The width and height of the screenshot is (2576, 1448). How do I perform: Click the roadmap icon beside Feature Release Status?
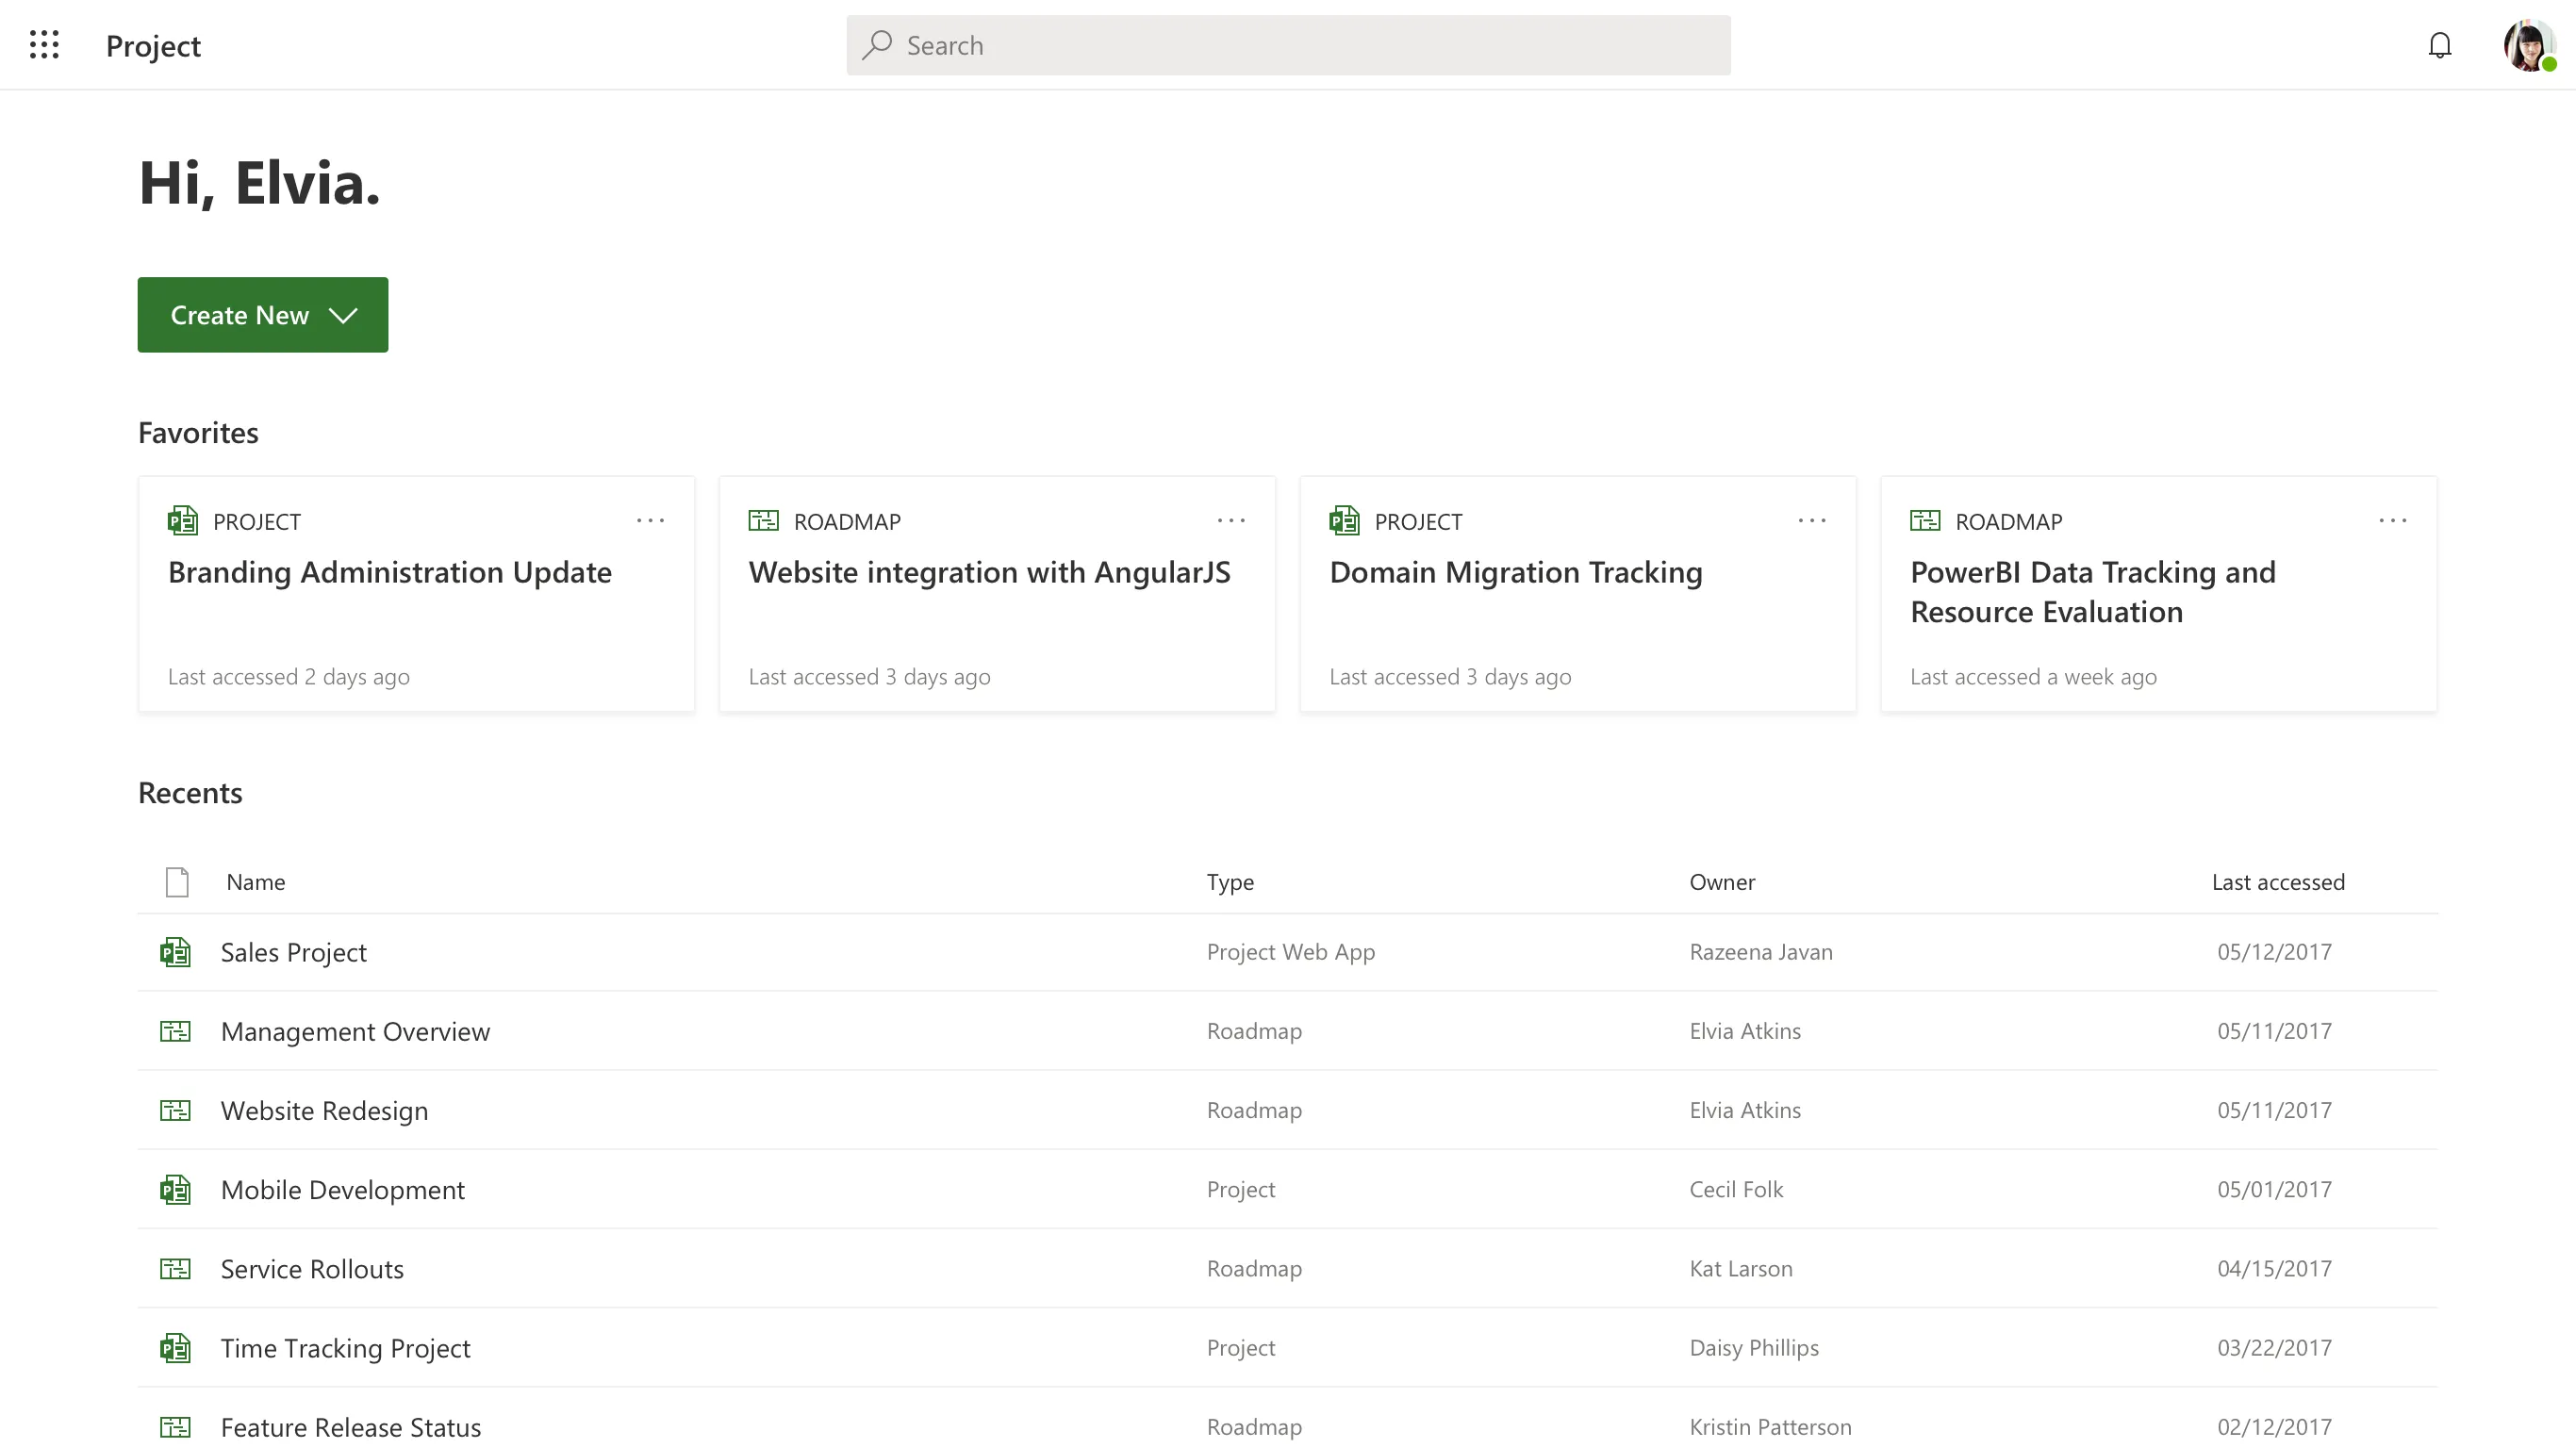[x=175, y=1426]
